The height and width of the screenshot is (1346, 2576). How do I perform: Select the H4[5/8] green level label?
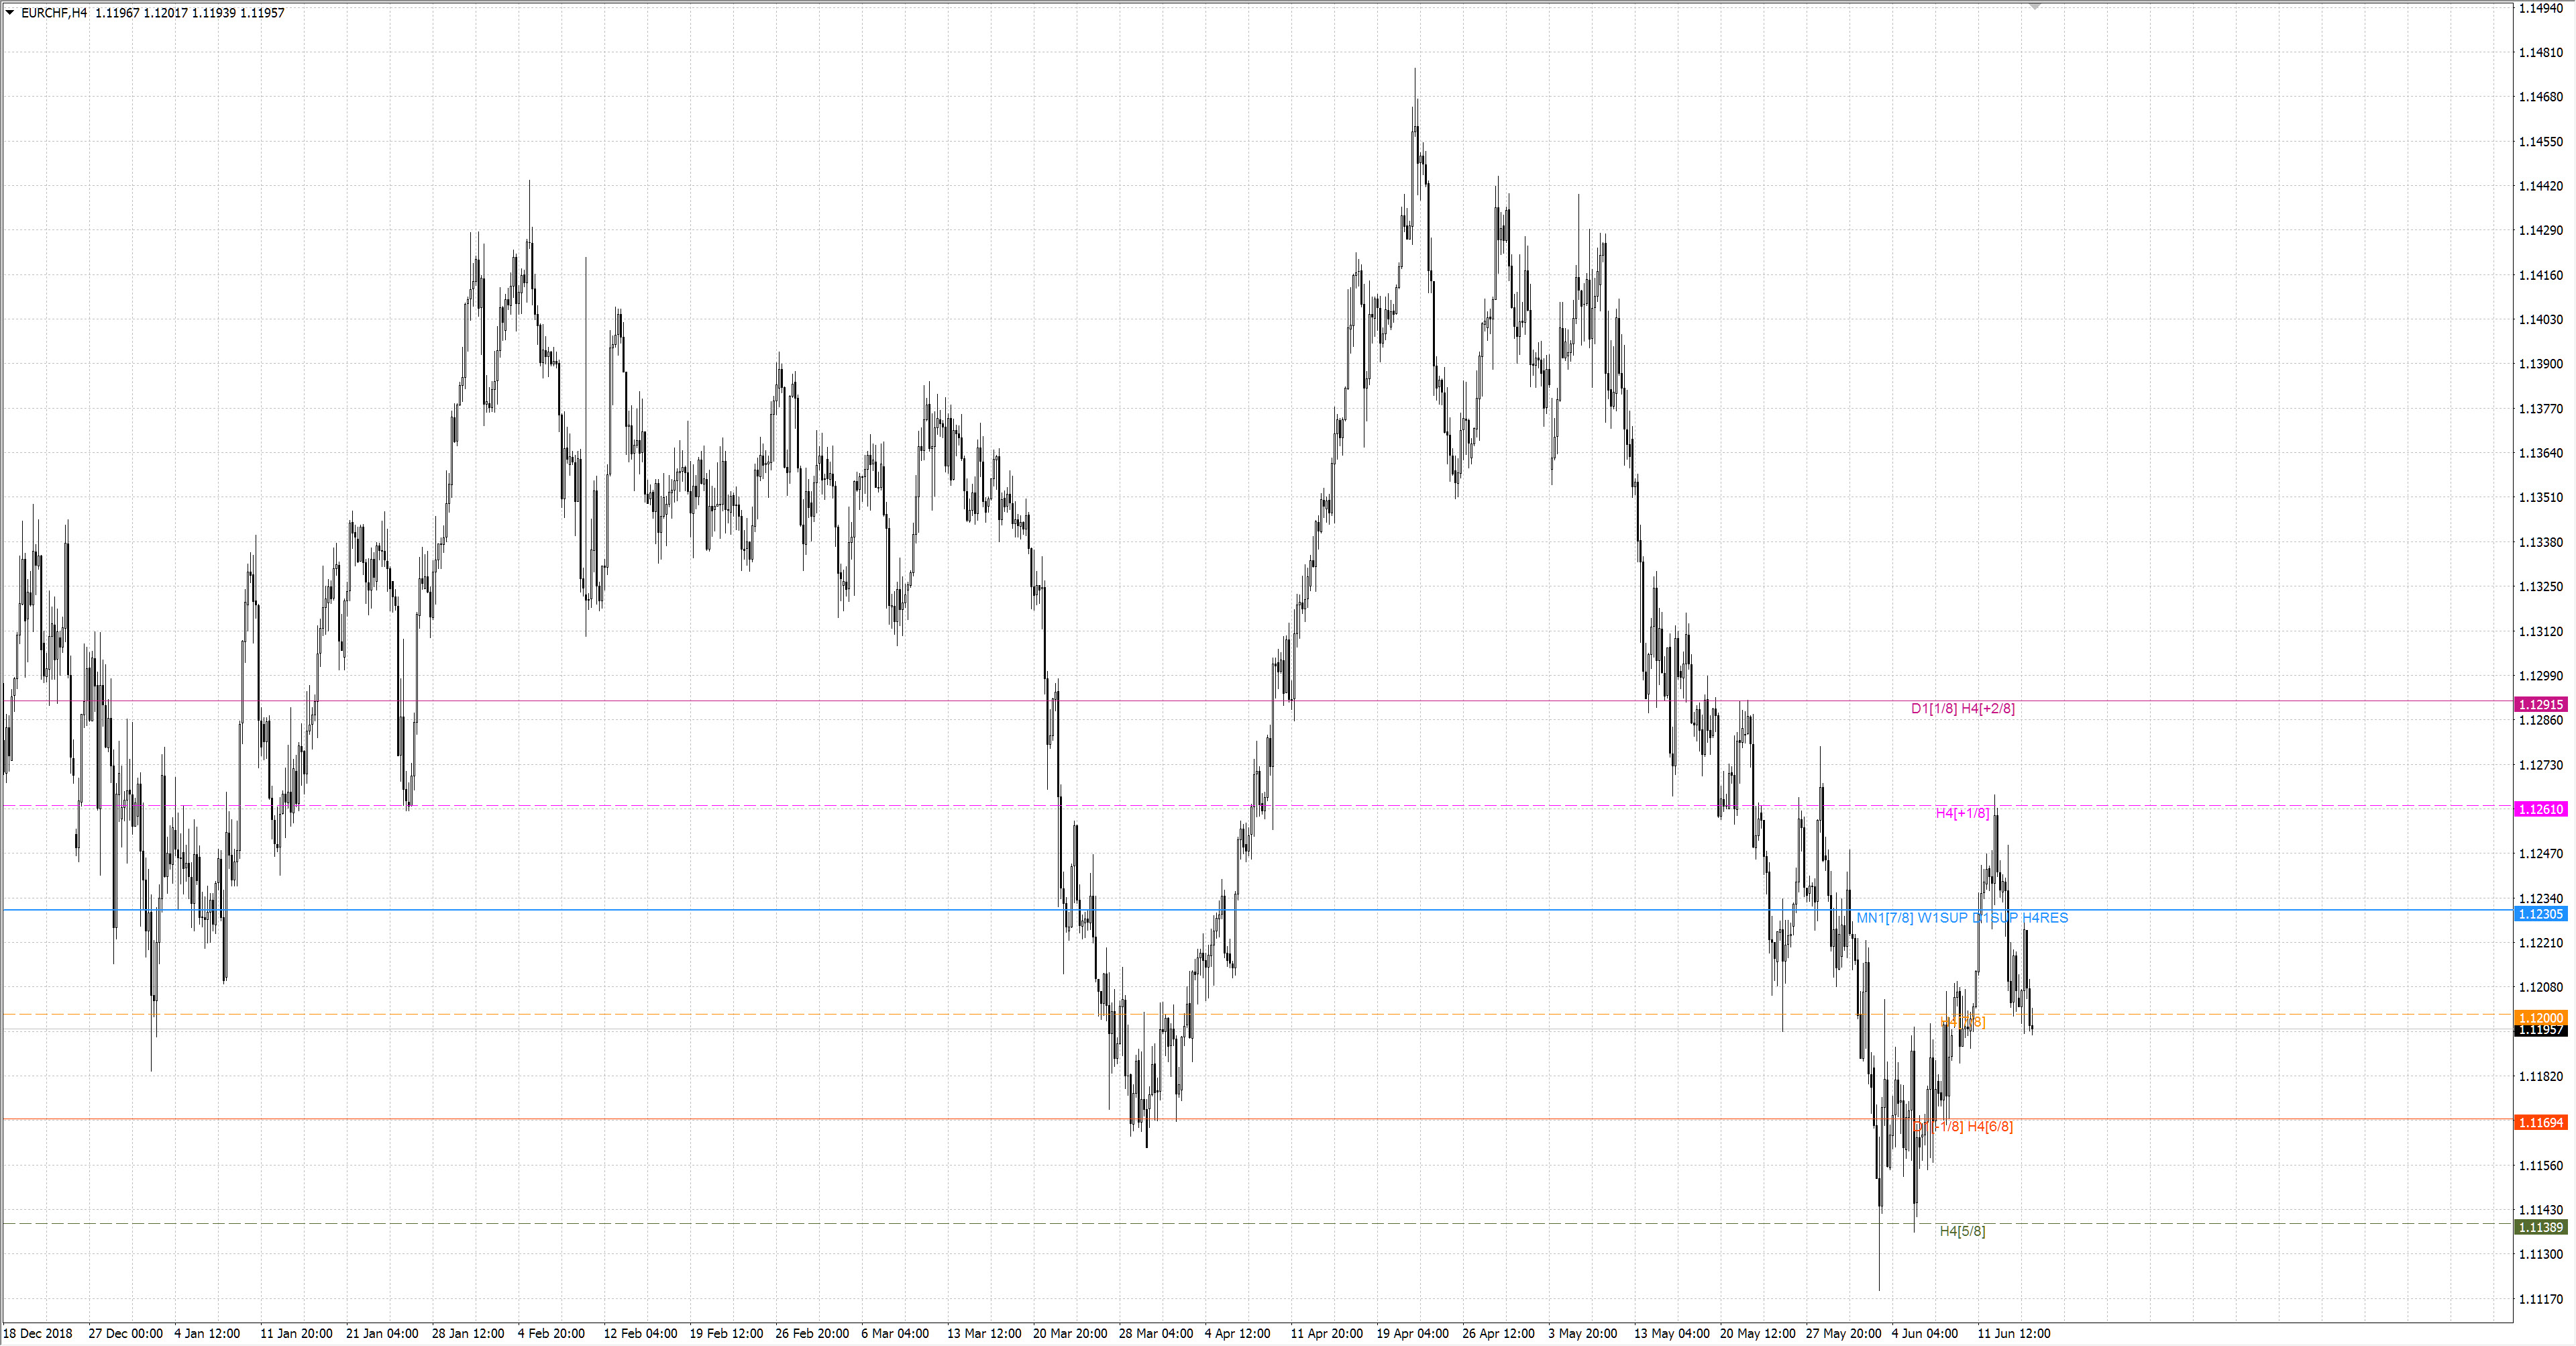(x=1962, y=1231)
